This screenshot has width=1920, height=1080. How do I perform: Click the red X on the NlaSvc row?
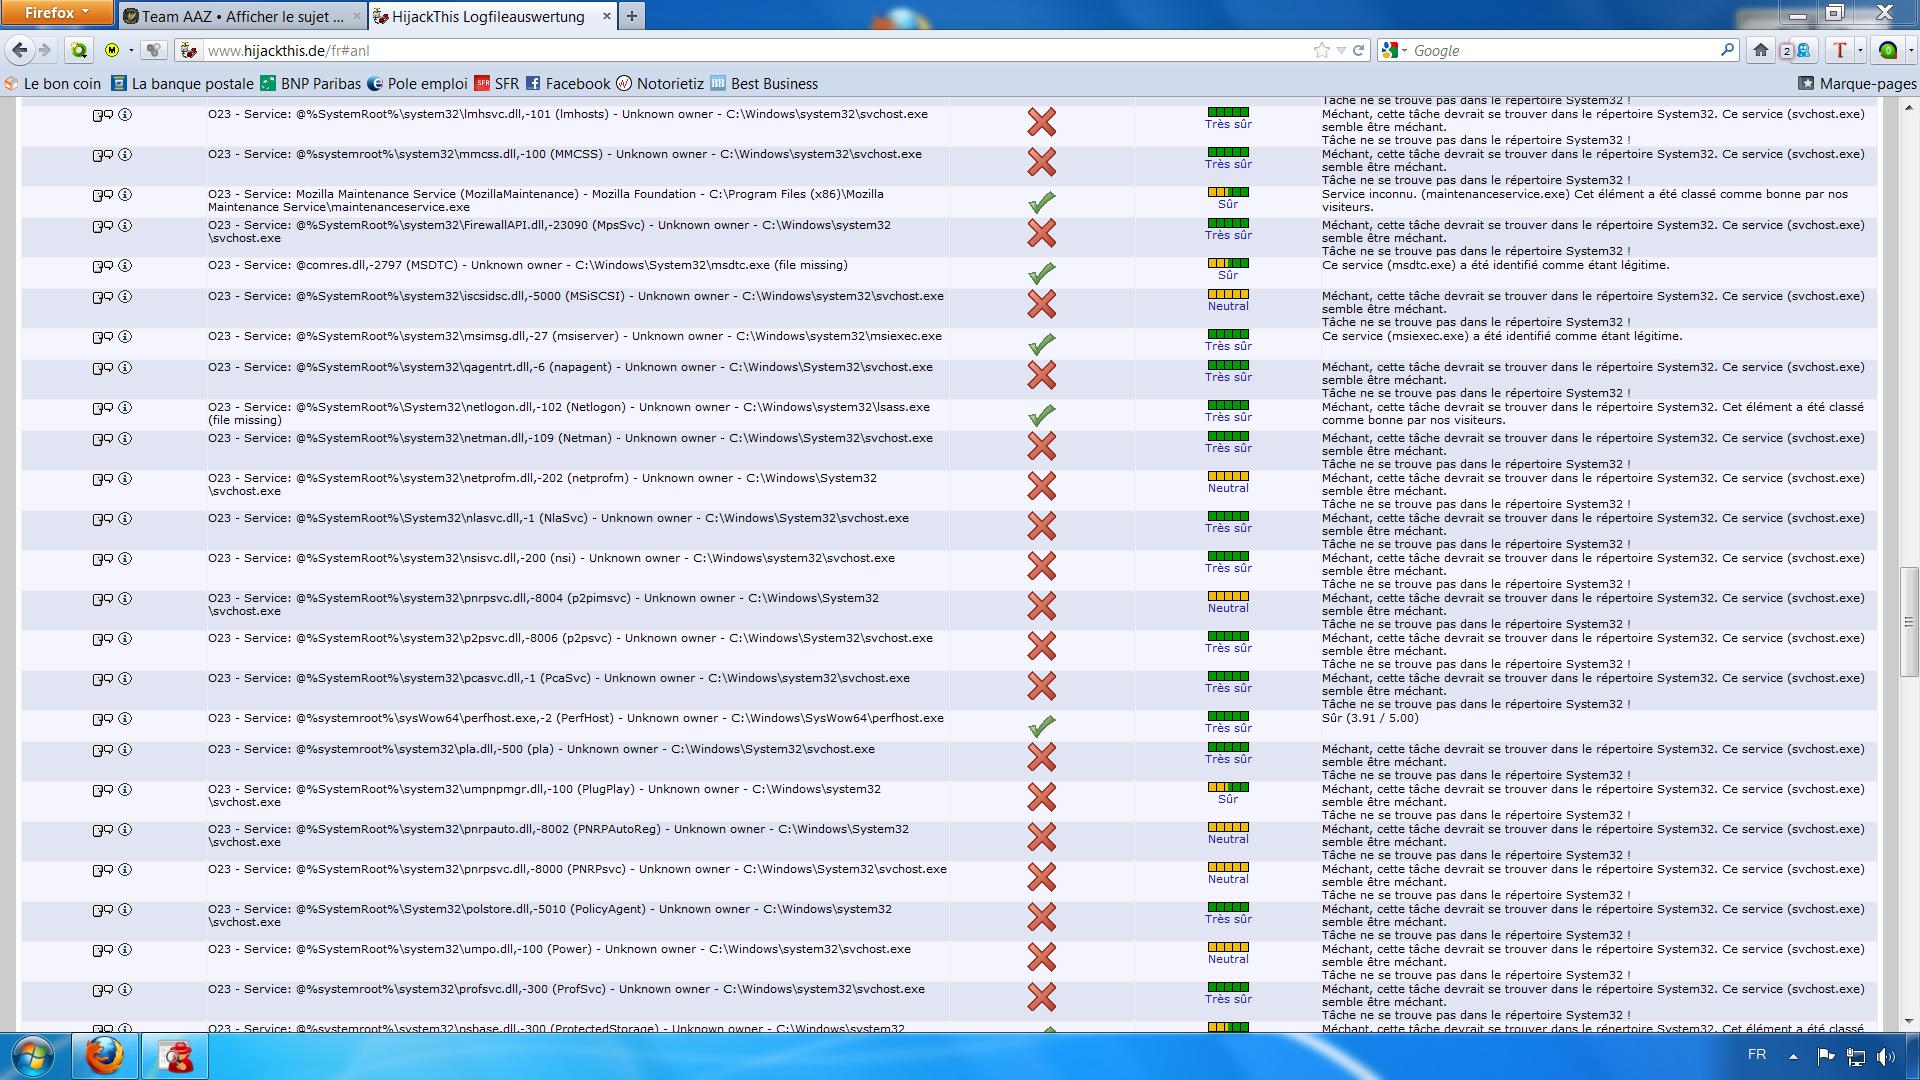[1041, 526]
